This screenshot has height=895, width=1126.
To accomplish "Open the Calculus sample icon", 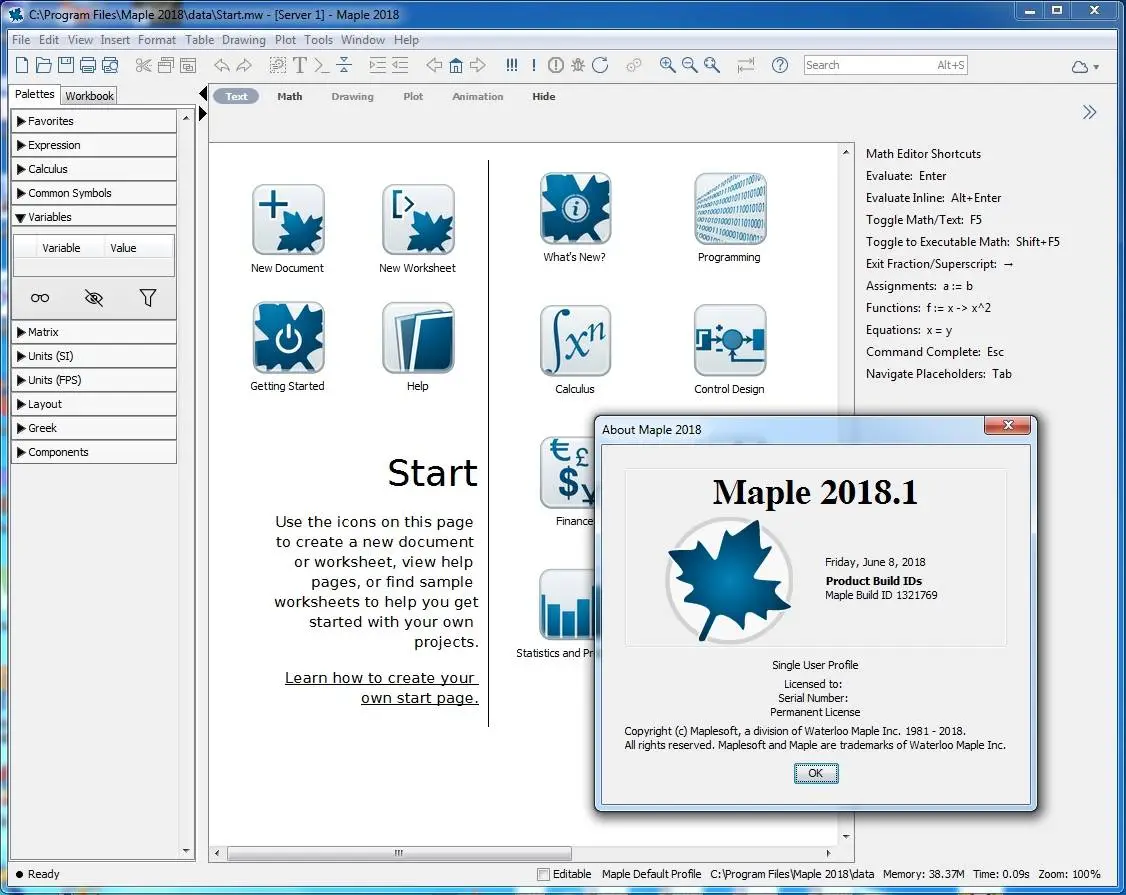I will click(x=575, y=340).
